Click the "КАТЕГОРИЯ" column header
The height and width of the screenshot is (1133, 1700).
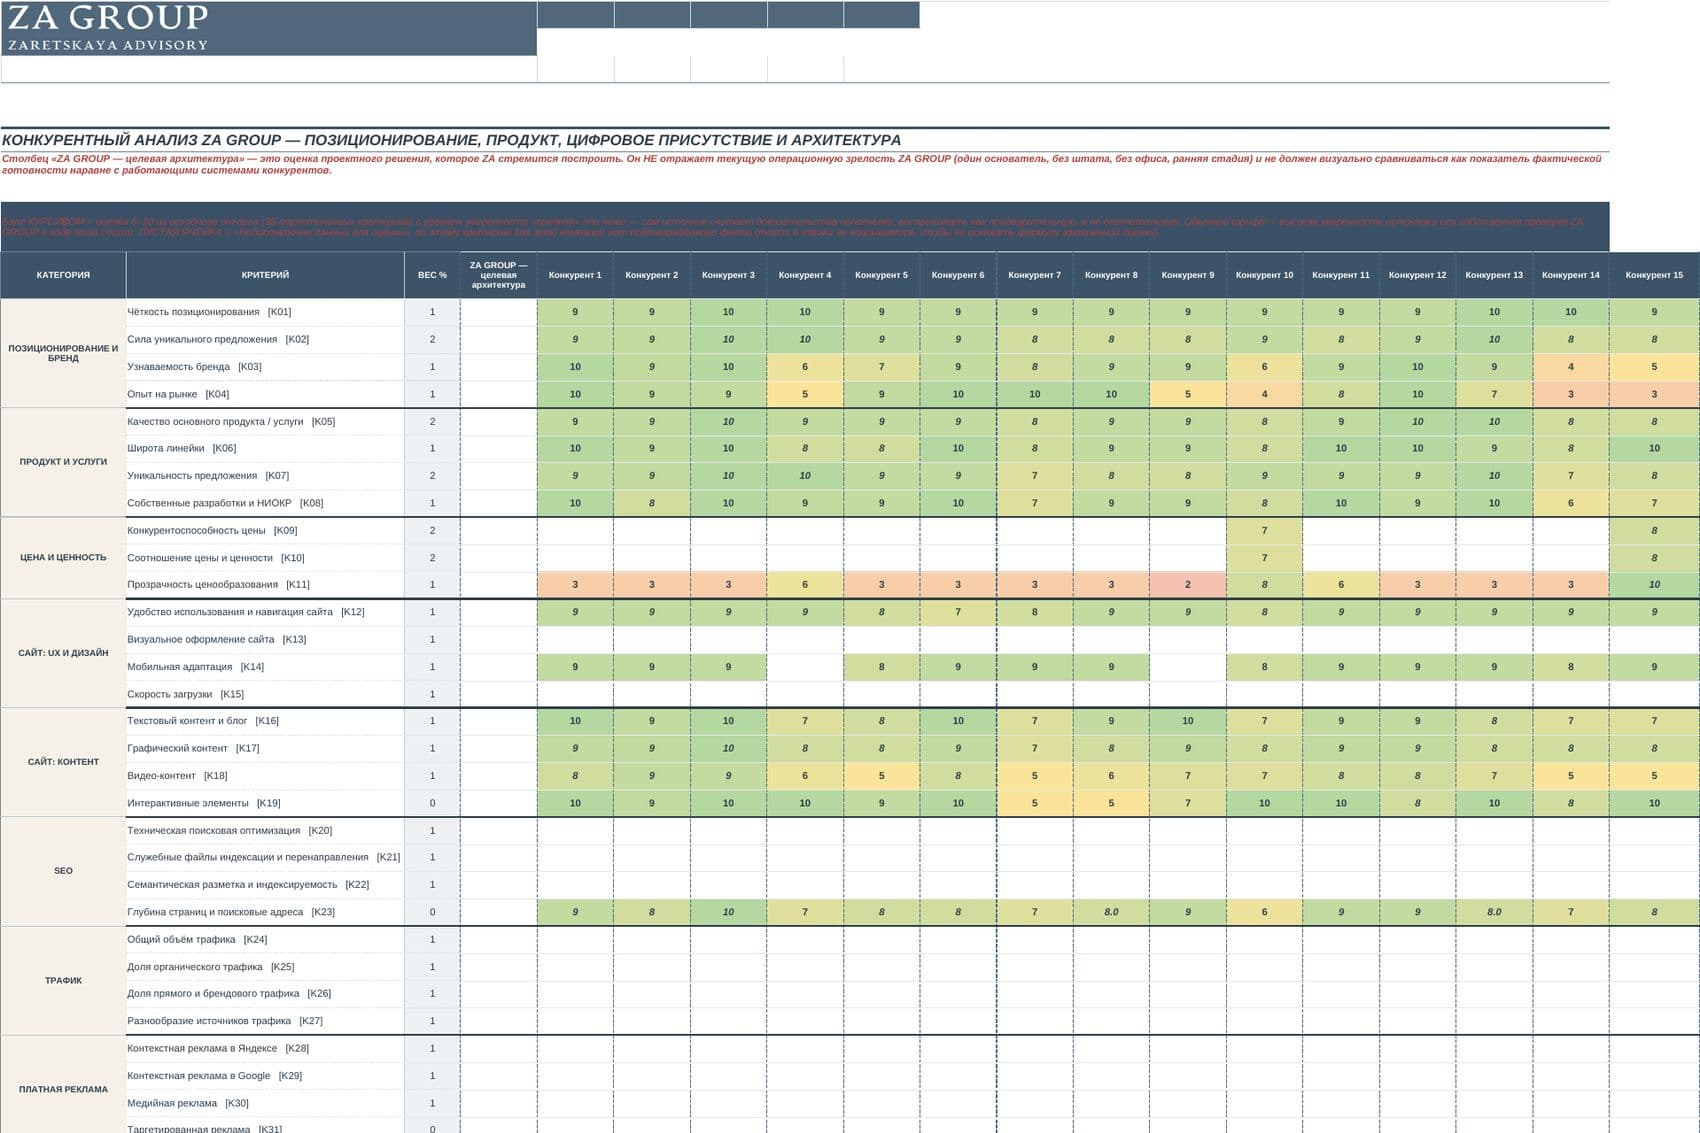click(x=63, y=275)
